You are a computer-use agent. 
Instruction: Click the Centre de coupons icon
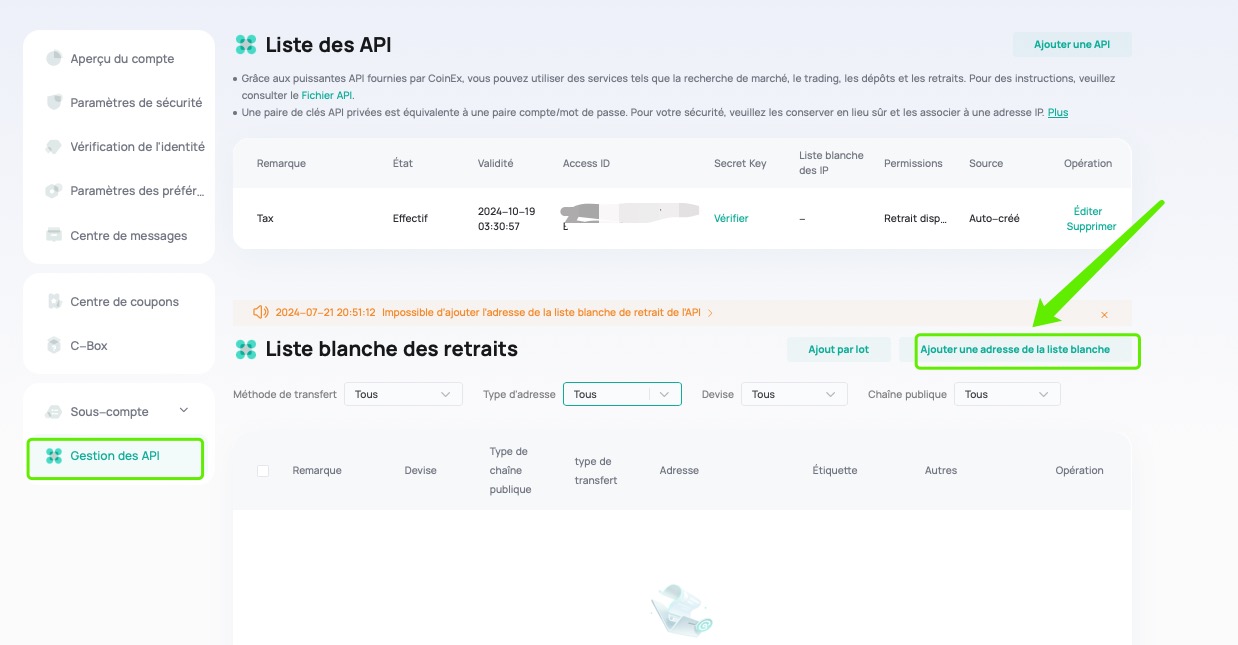(54, 302)
